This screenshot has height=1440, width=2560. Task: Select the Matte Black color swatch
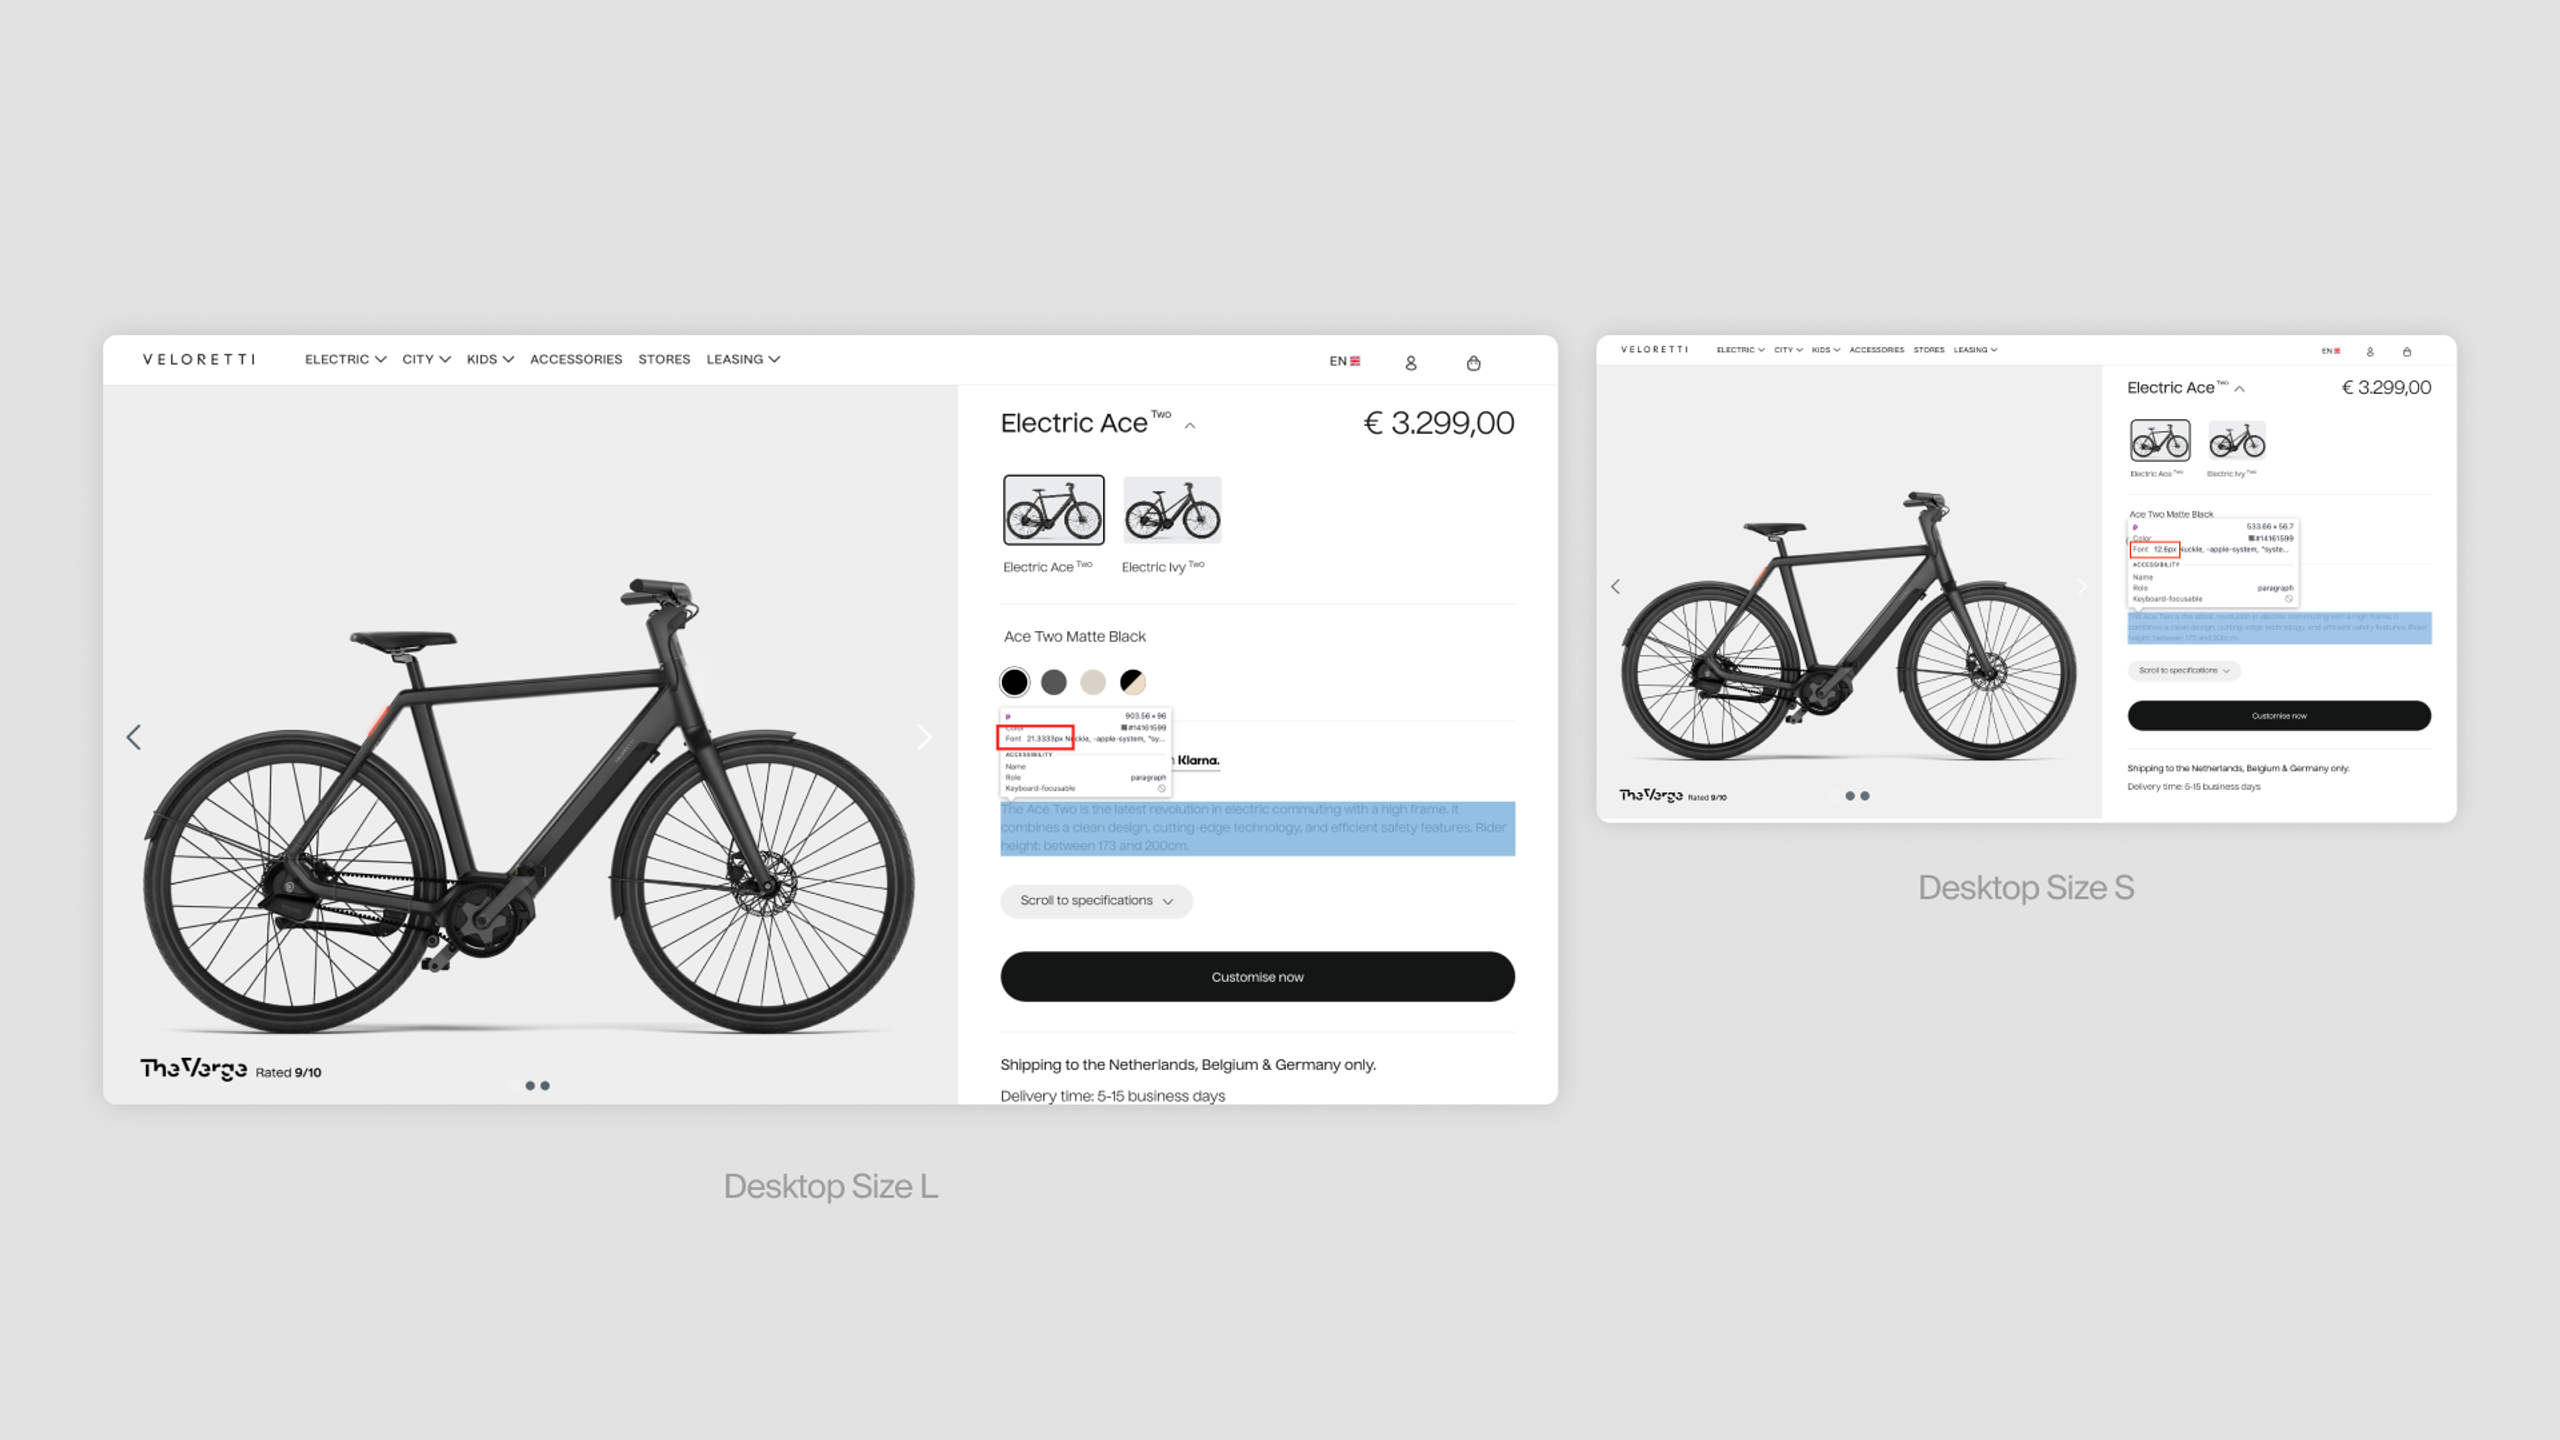click(1015, 682)
